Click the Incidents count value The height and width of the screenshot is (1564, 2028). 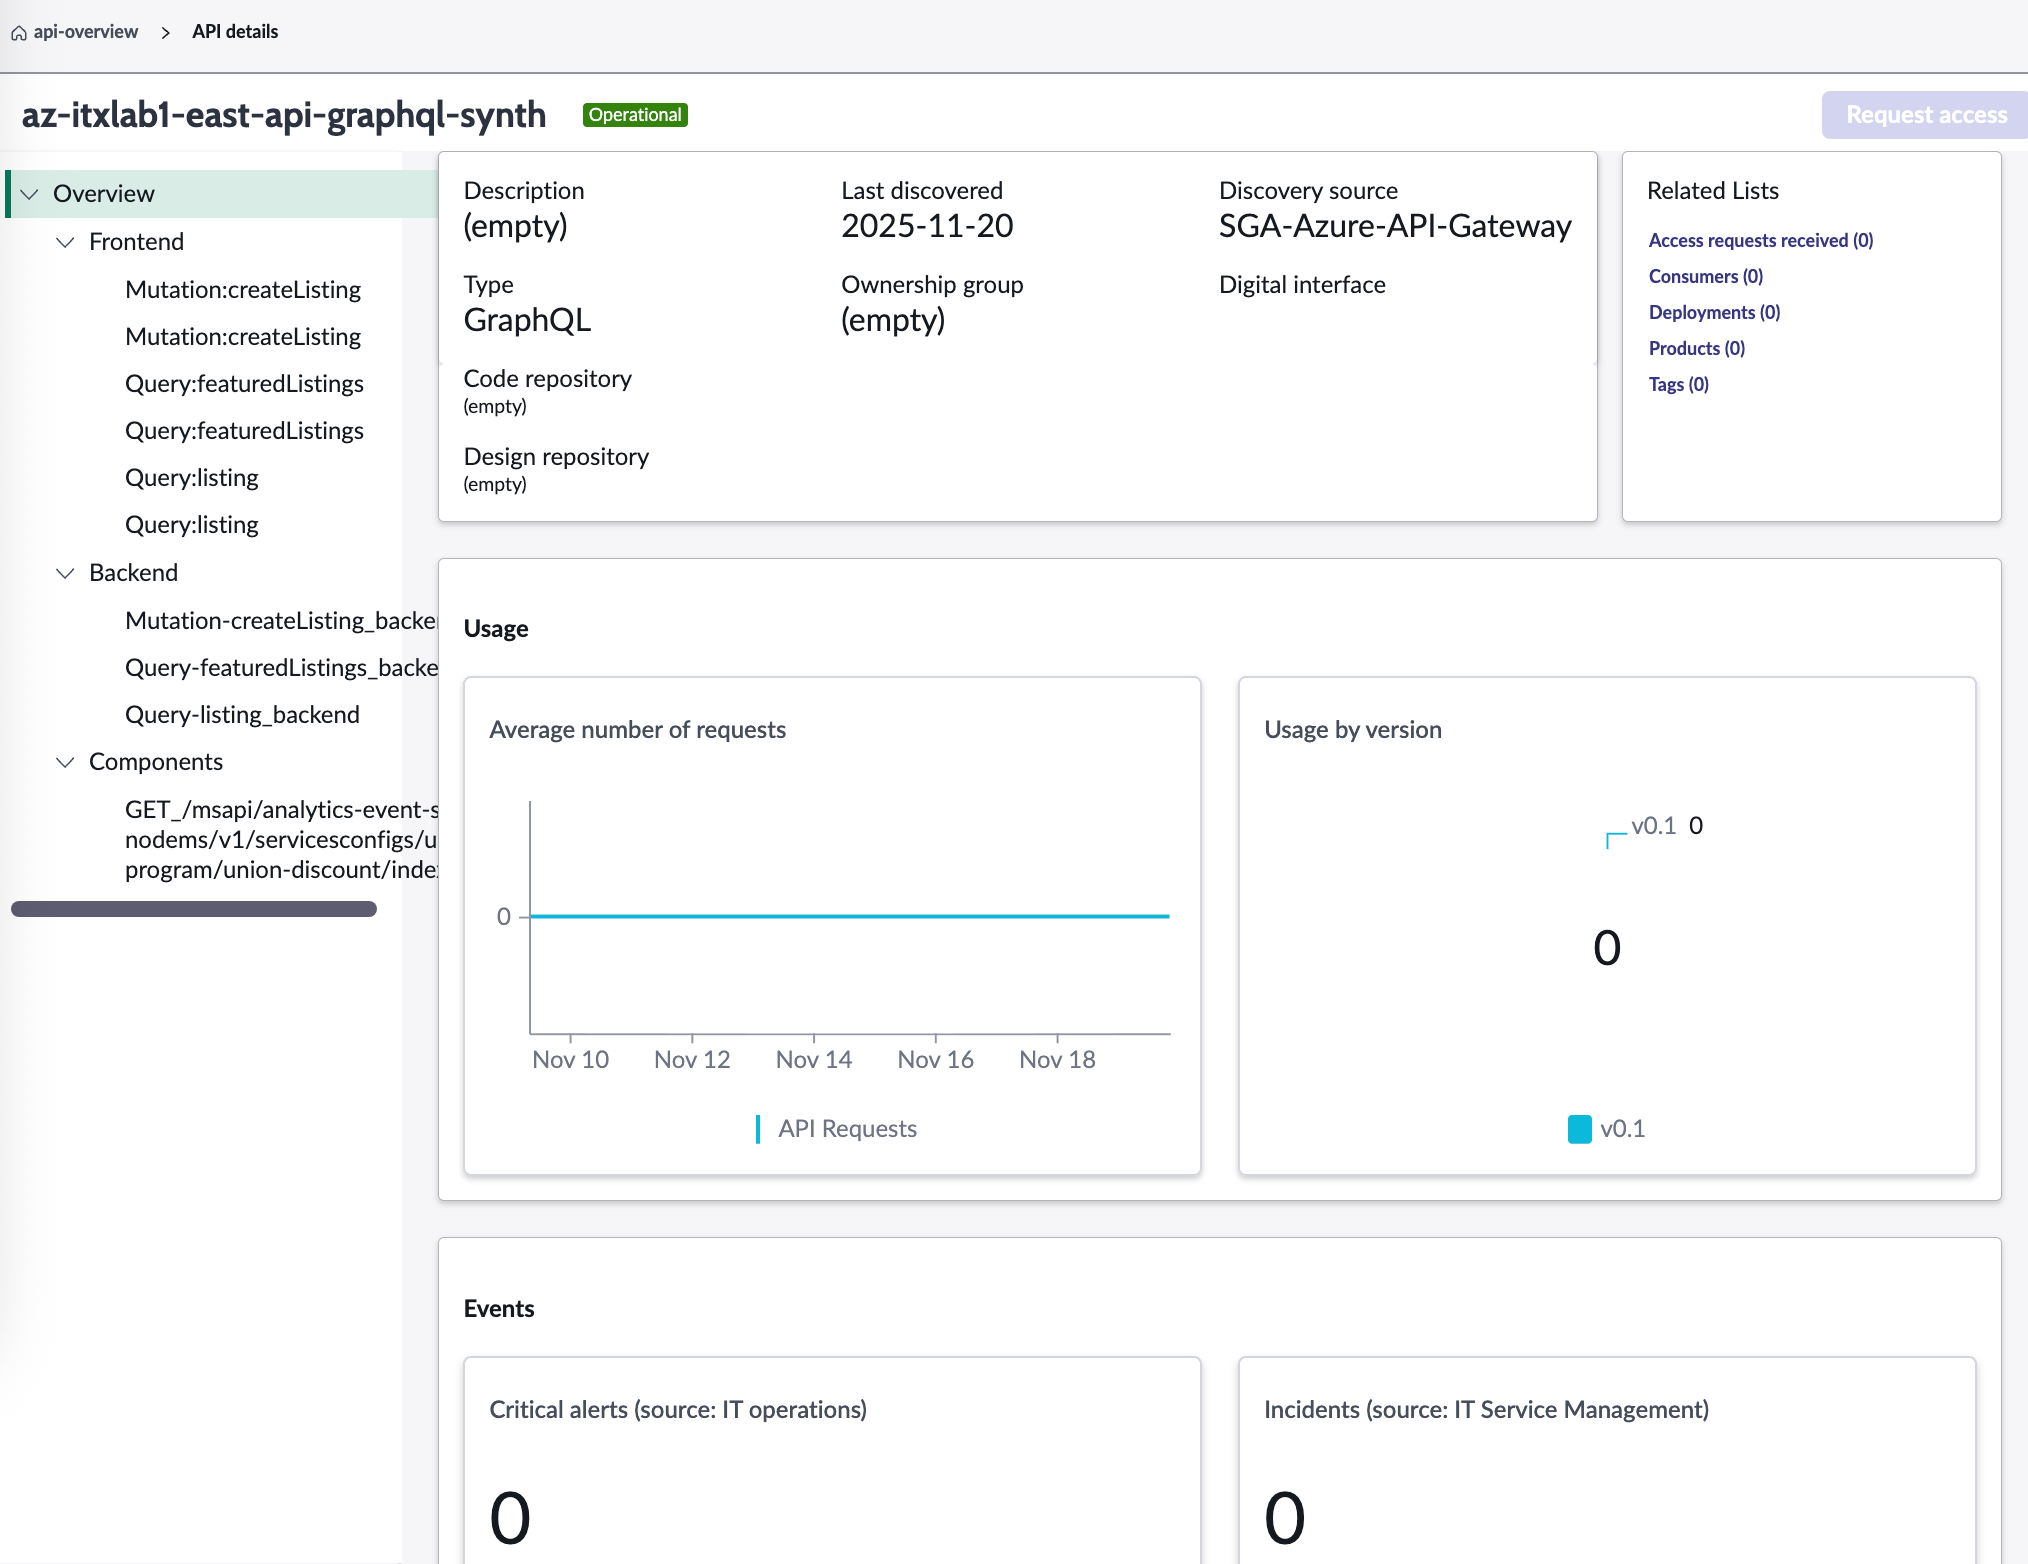click(x=1285, y=1519)
